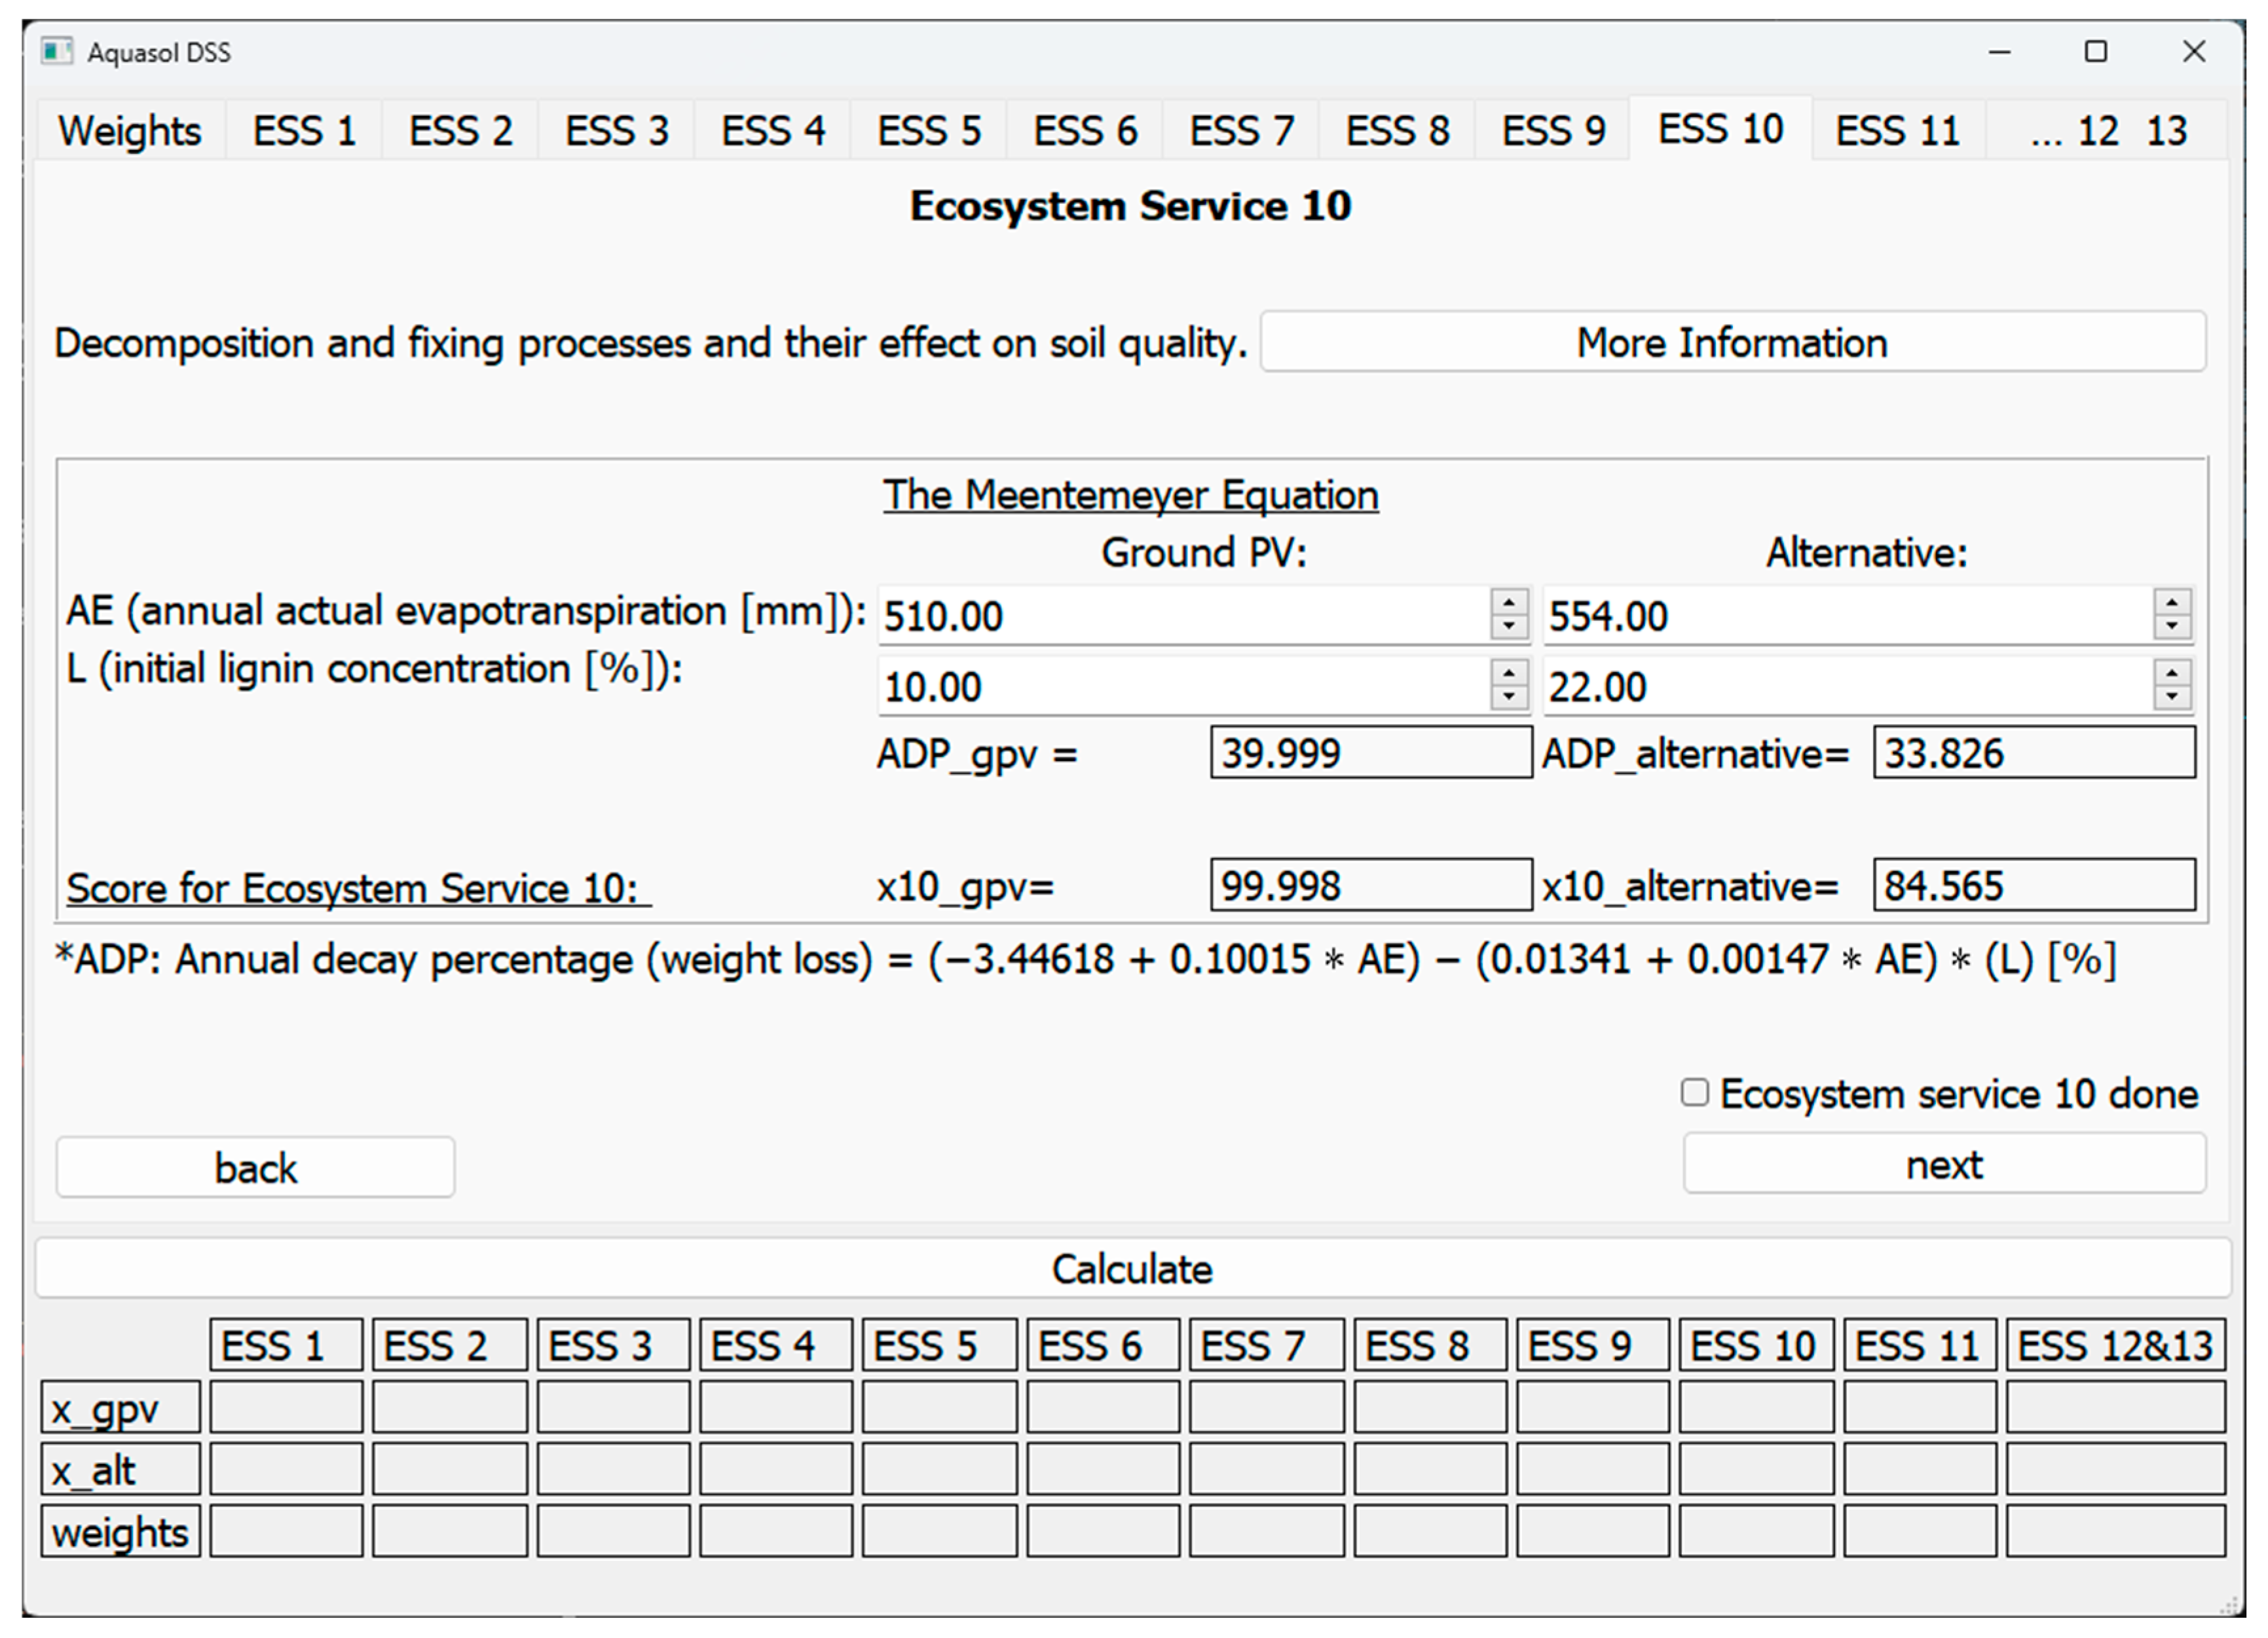The height and width of the screenshot is (1638, 2268).
Task: Click the x10_alternative score output field
Action: point(2033,885)
